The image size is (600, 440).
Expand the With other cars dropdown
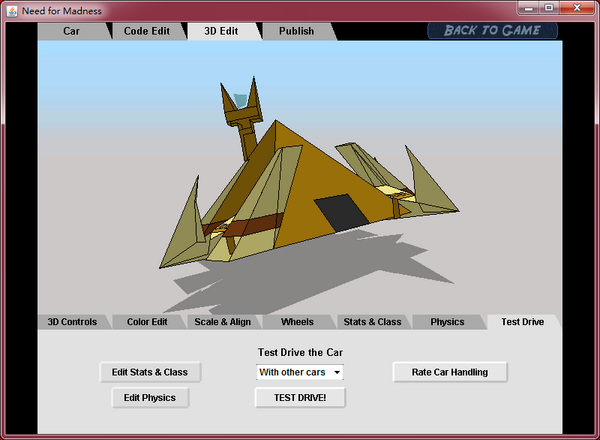tap(300, 372)
